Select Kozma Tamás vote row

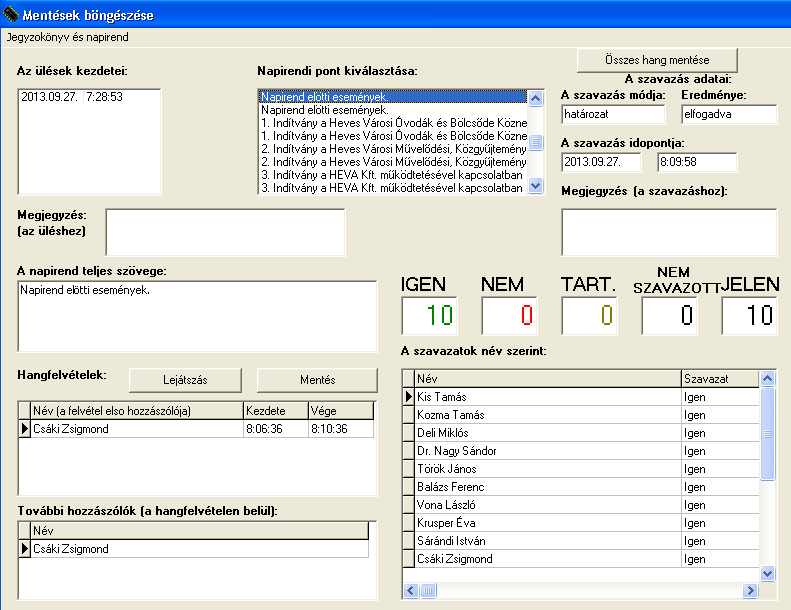click(581, 415)
